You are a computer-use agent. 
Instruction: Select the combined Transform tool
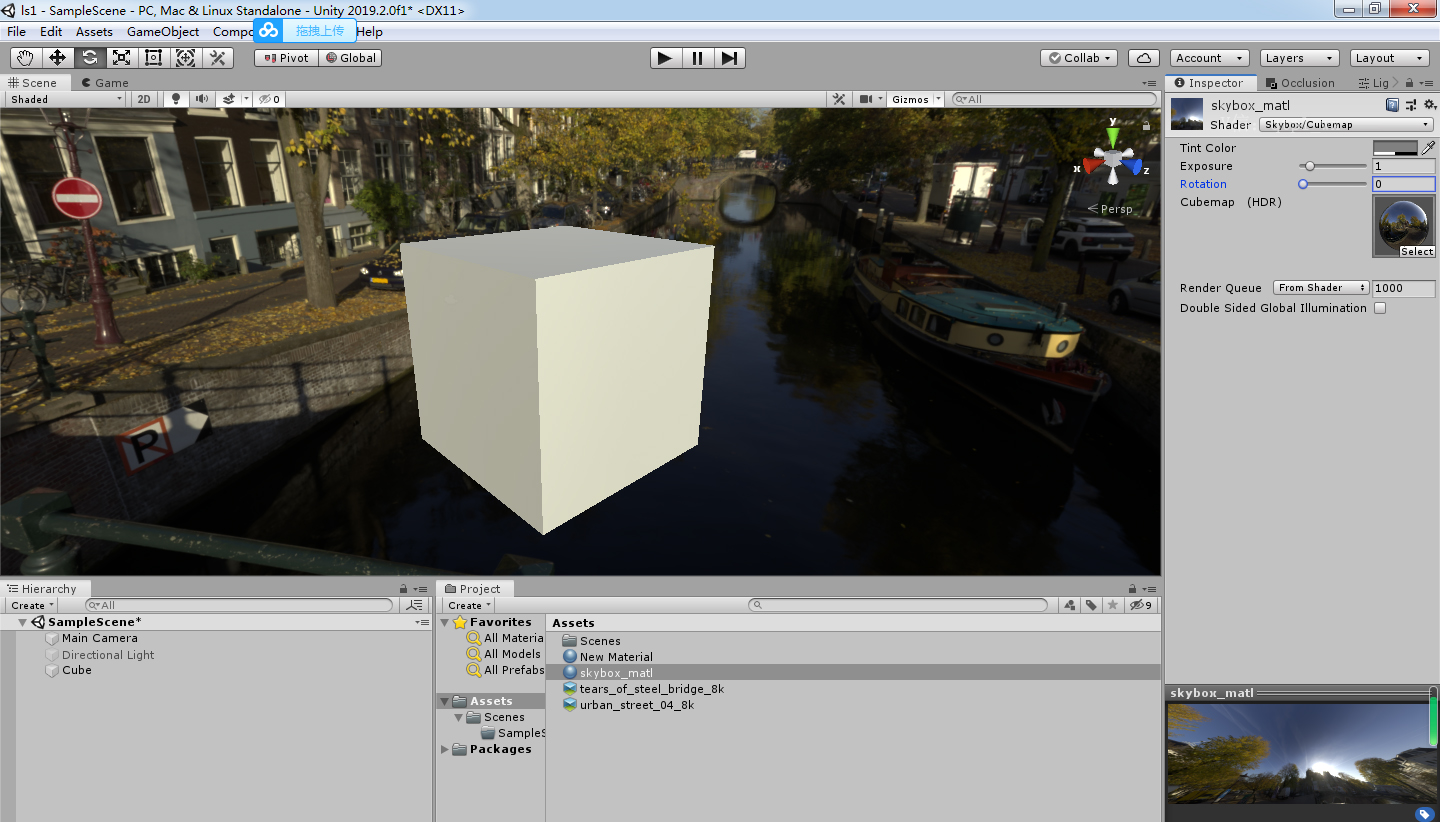pos(185,58)
